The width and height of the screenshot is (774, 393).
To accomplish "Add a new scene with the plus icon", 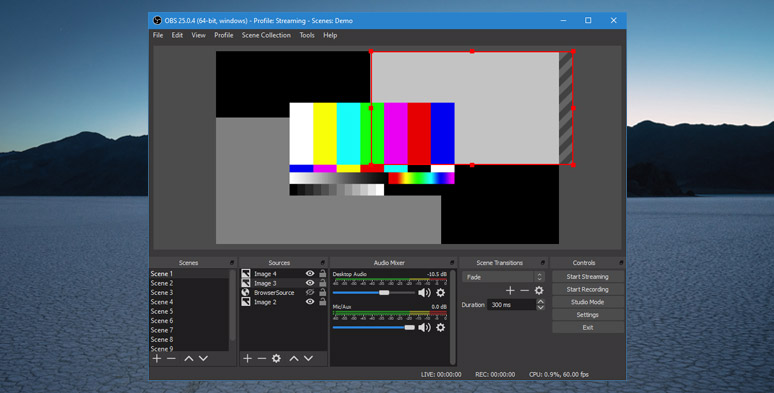I will pos(157,358).
